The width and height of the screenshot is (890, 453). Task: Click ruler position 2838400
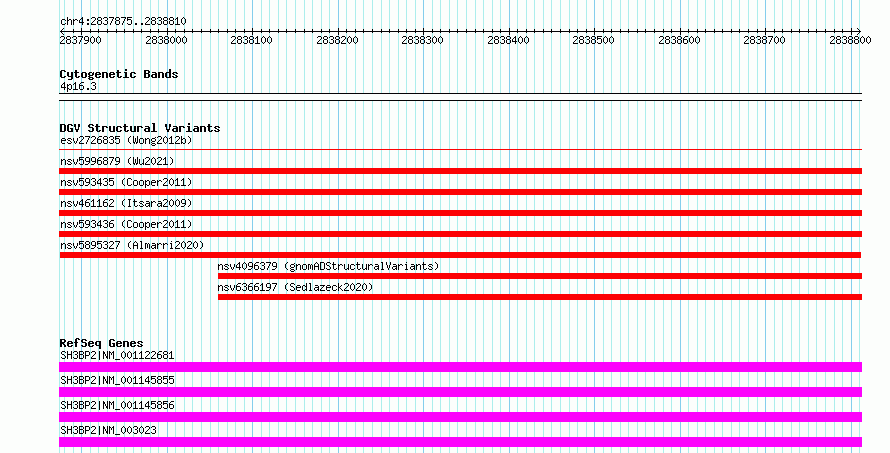[x=508, y=40]
